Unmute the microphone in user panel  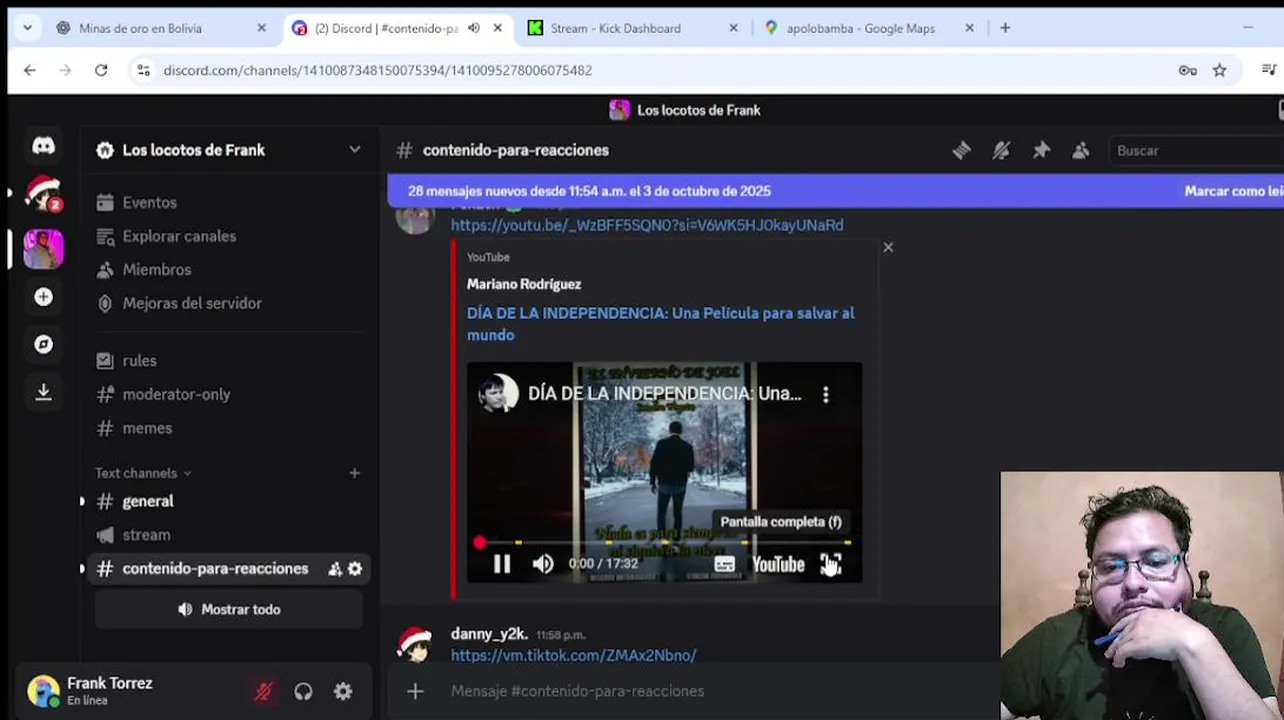point(263,691)
